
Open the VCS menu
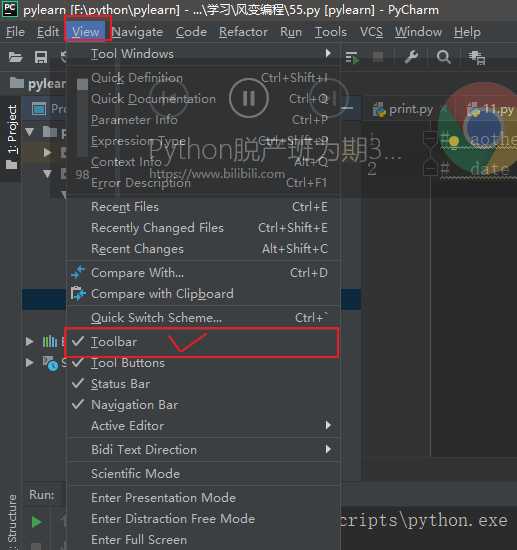pyautogui.click(x=371, y=32)
